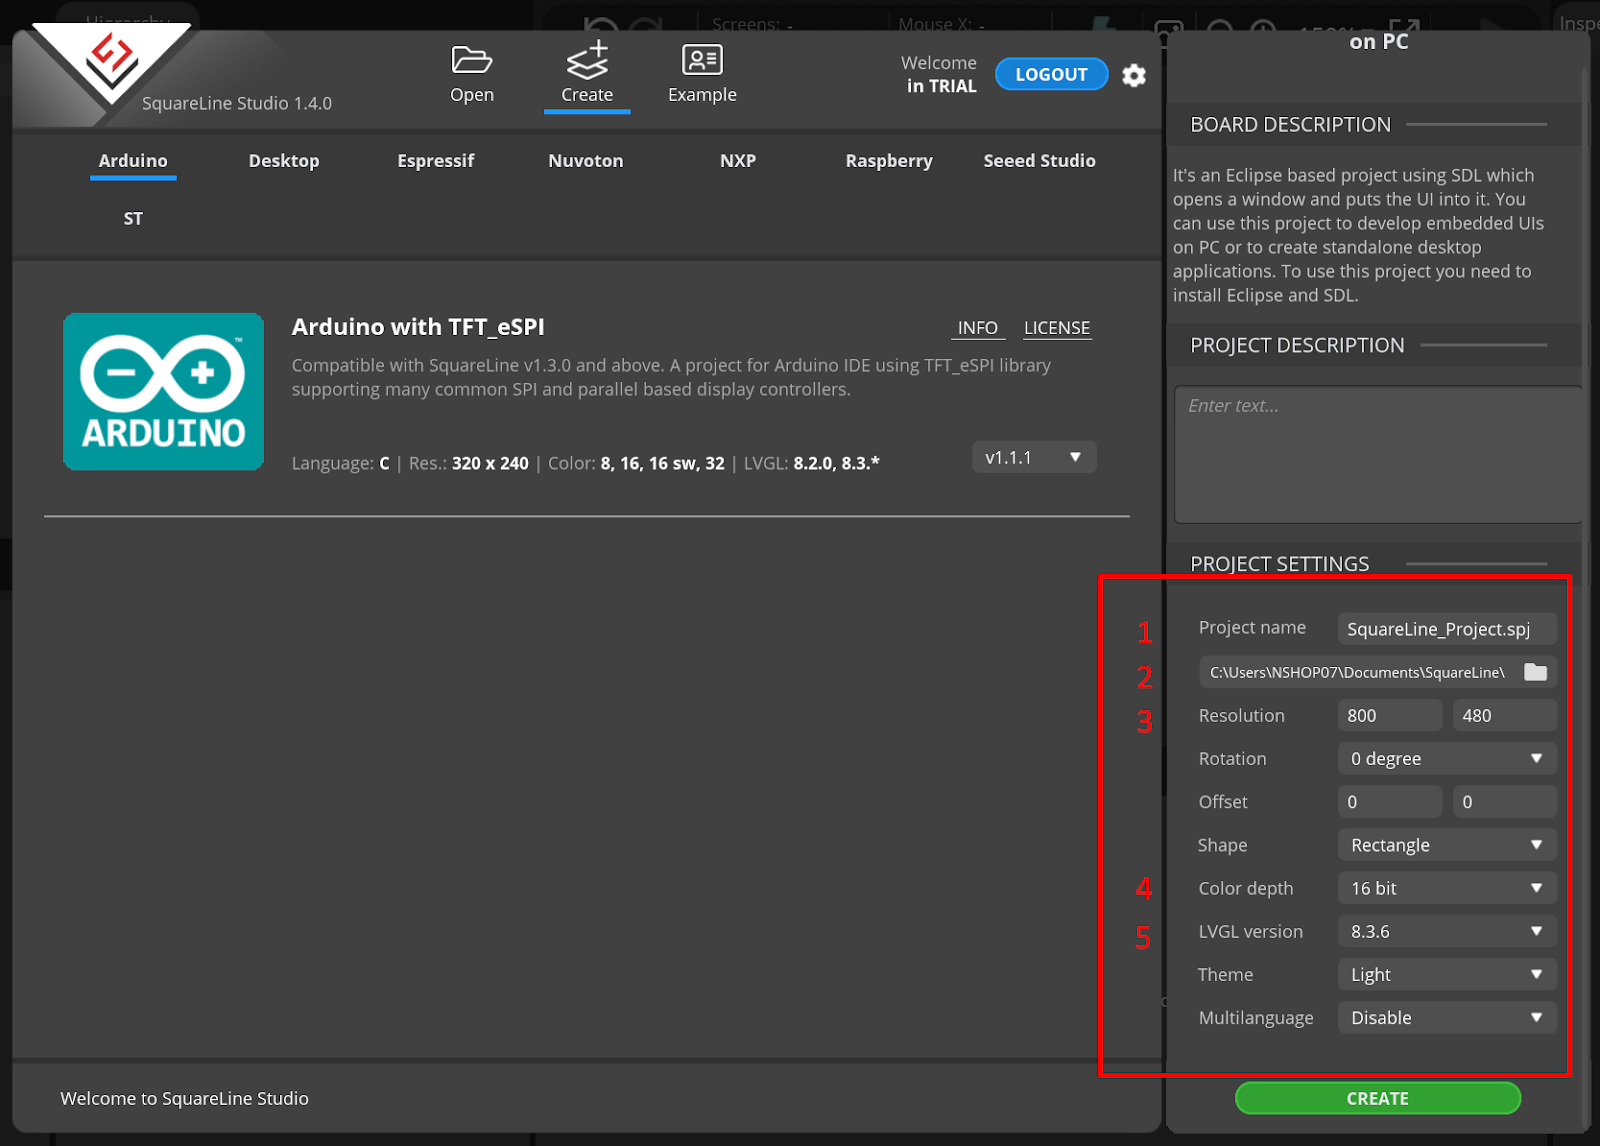Click the BOARD DESCRIPTION heading
The image size is (1600, 1146).
(1290, 125)
